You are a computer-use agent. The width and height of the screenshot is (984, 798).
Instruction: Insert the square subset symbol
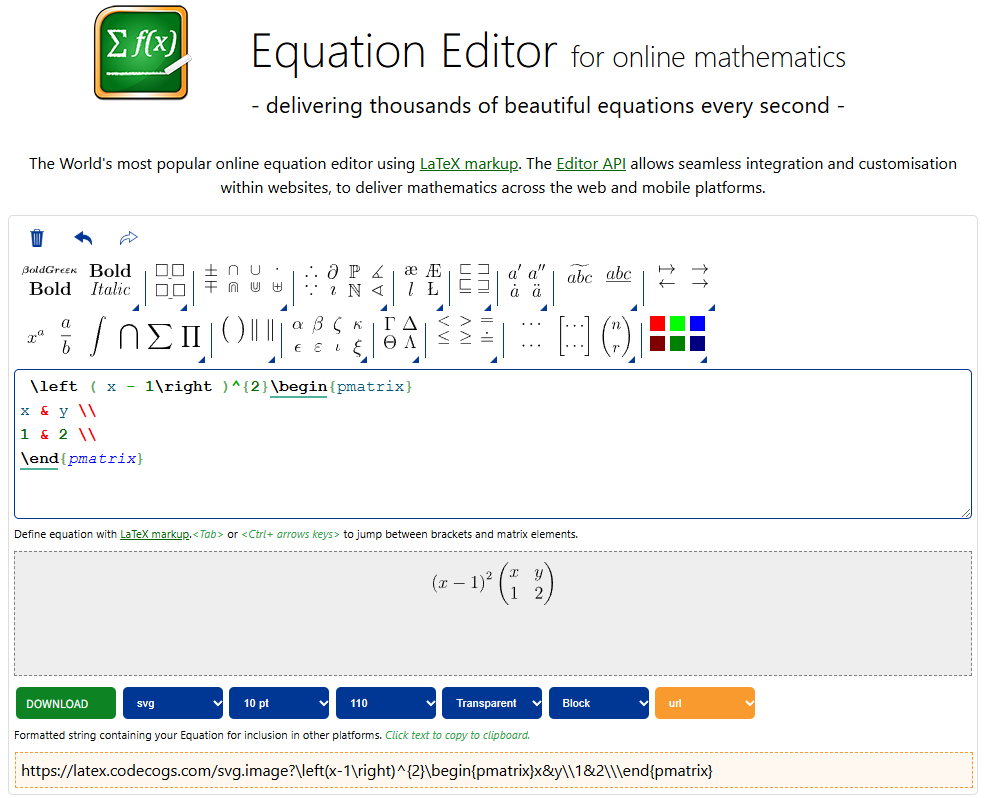click(465, 270)
